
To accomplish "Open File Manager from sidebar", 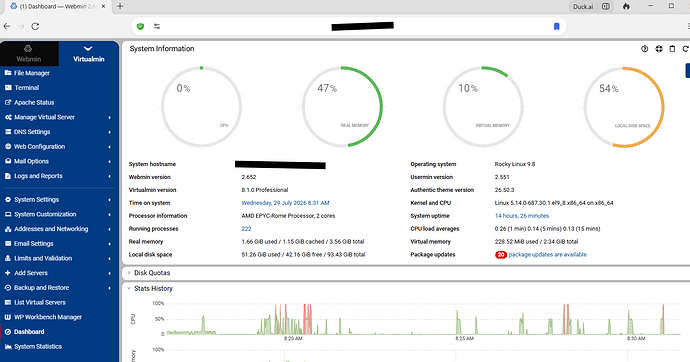I will [x=32, y=73].
